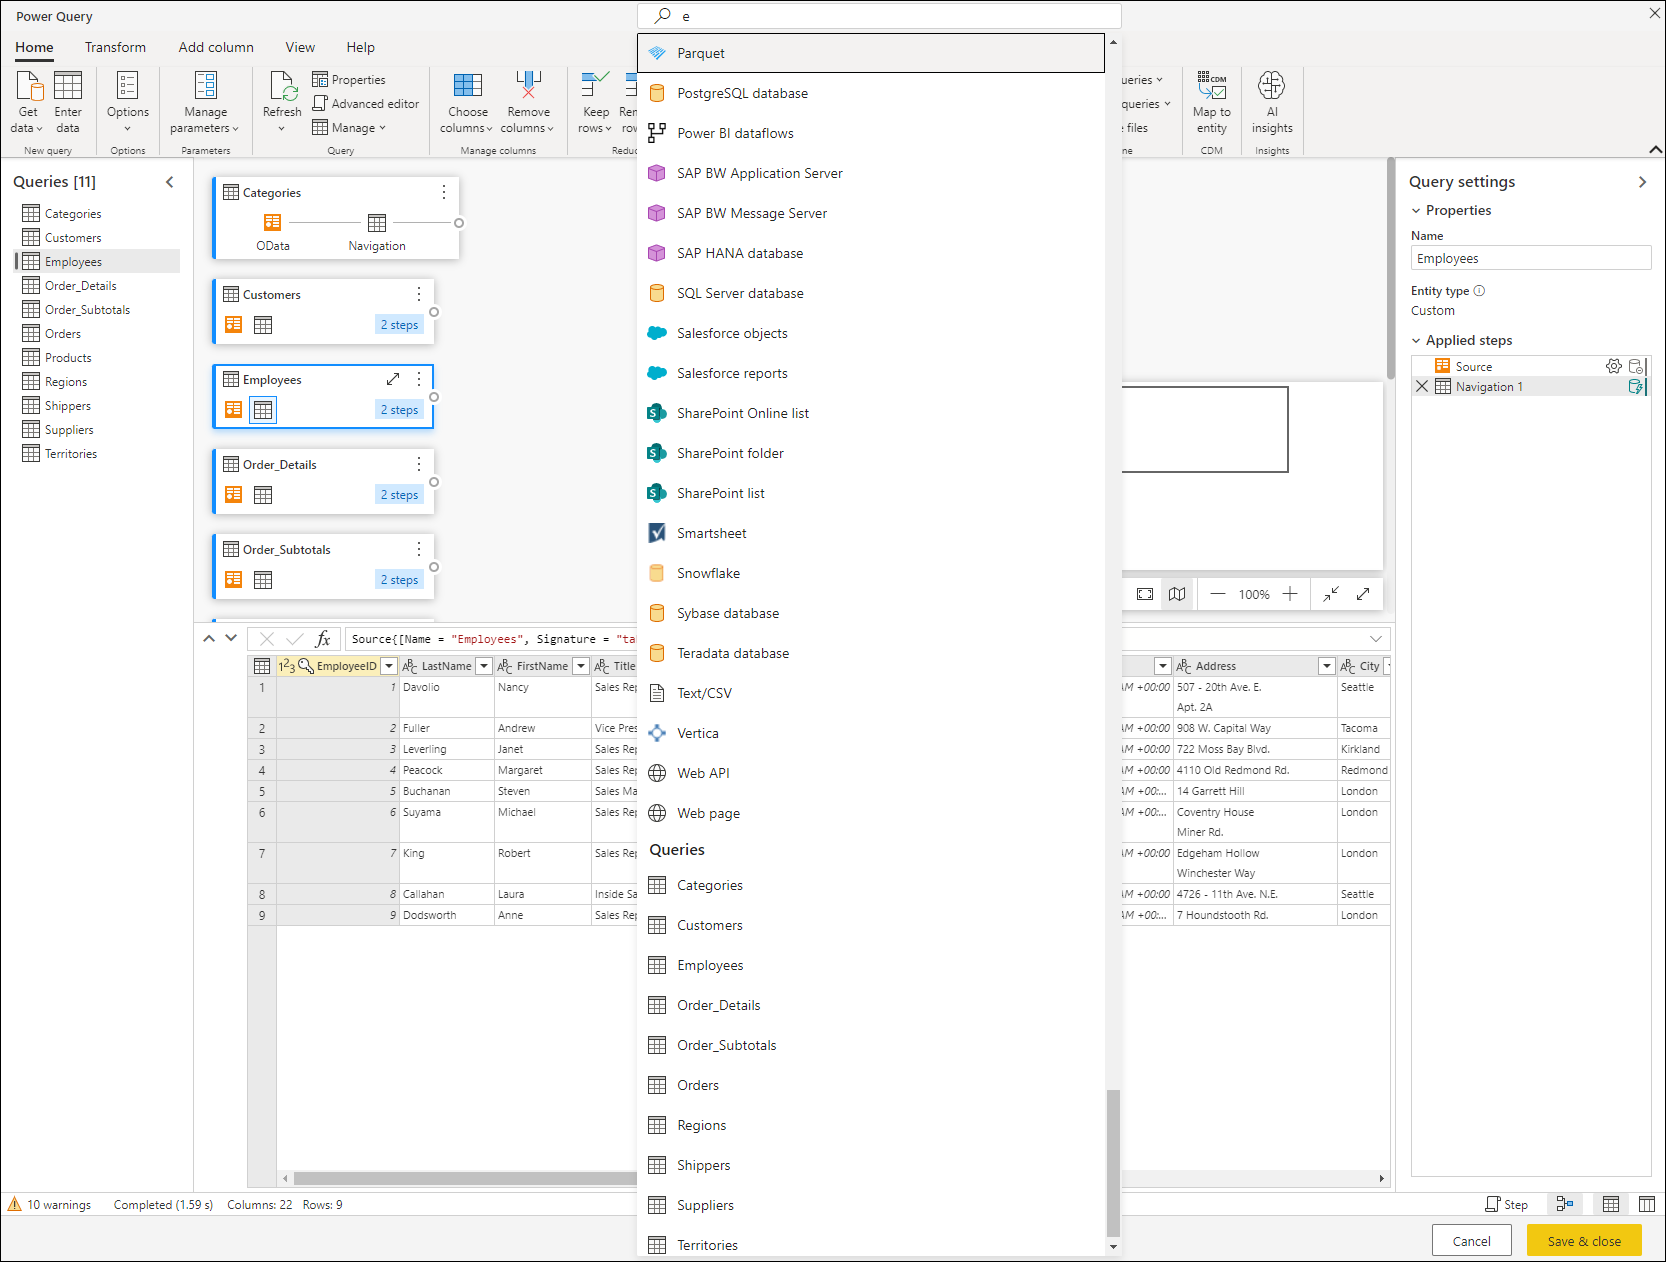Click the table select-all corner icon
The height and width of the screenshot is (1262, 1666).
point(262,666)
